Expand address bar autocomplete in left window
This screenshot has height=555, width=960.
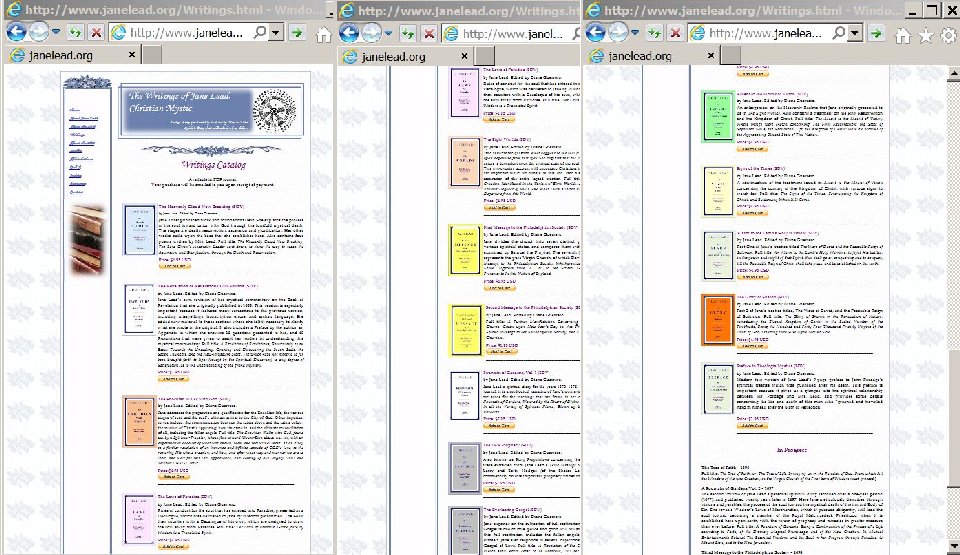point(276,32)
